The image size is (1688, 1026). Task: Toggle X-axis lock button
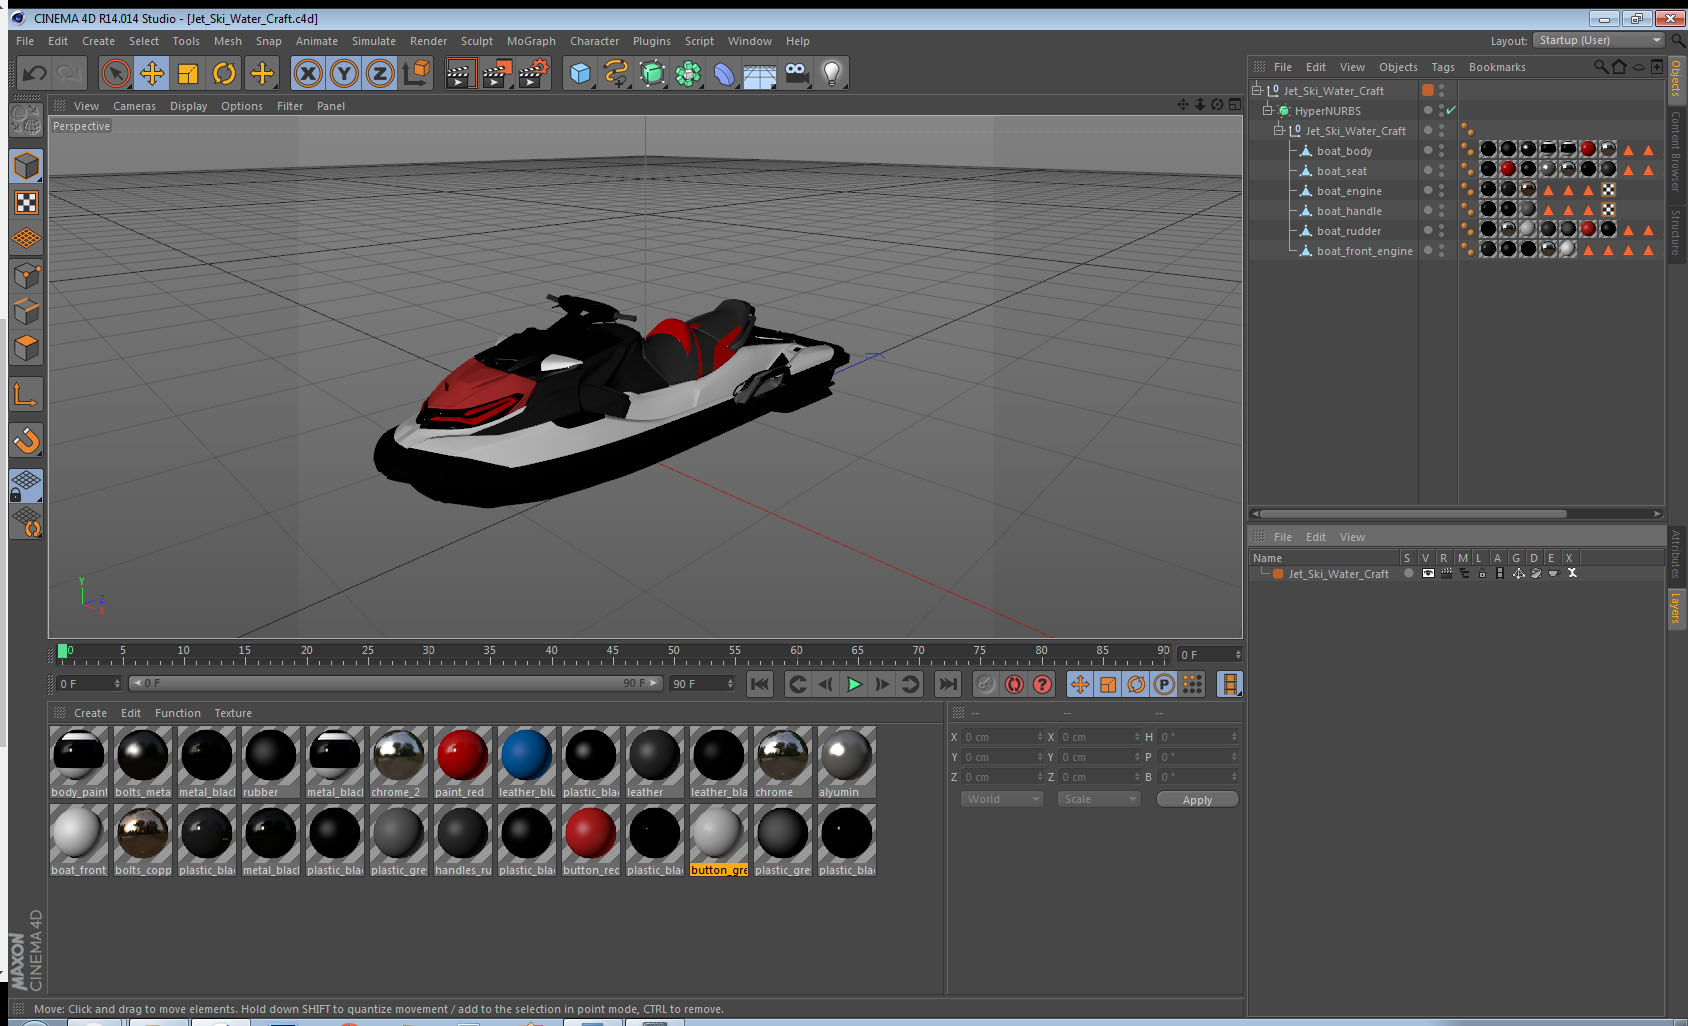tap(308, 73)
